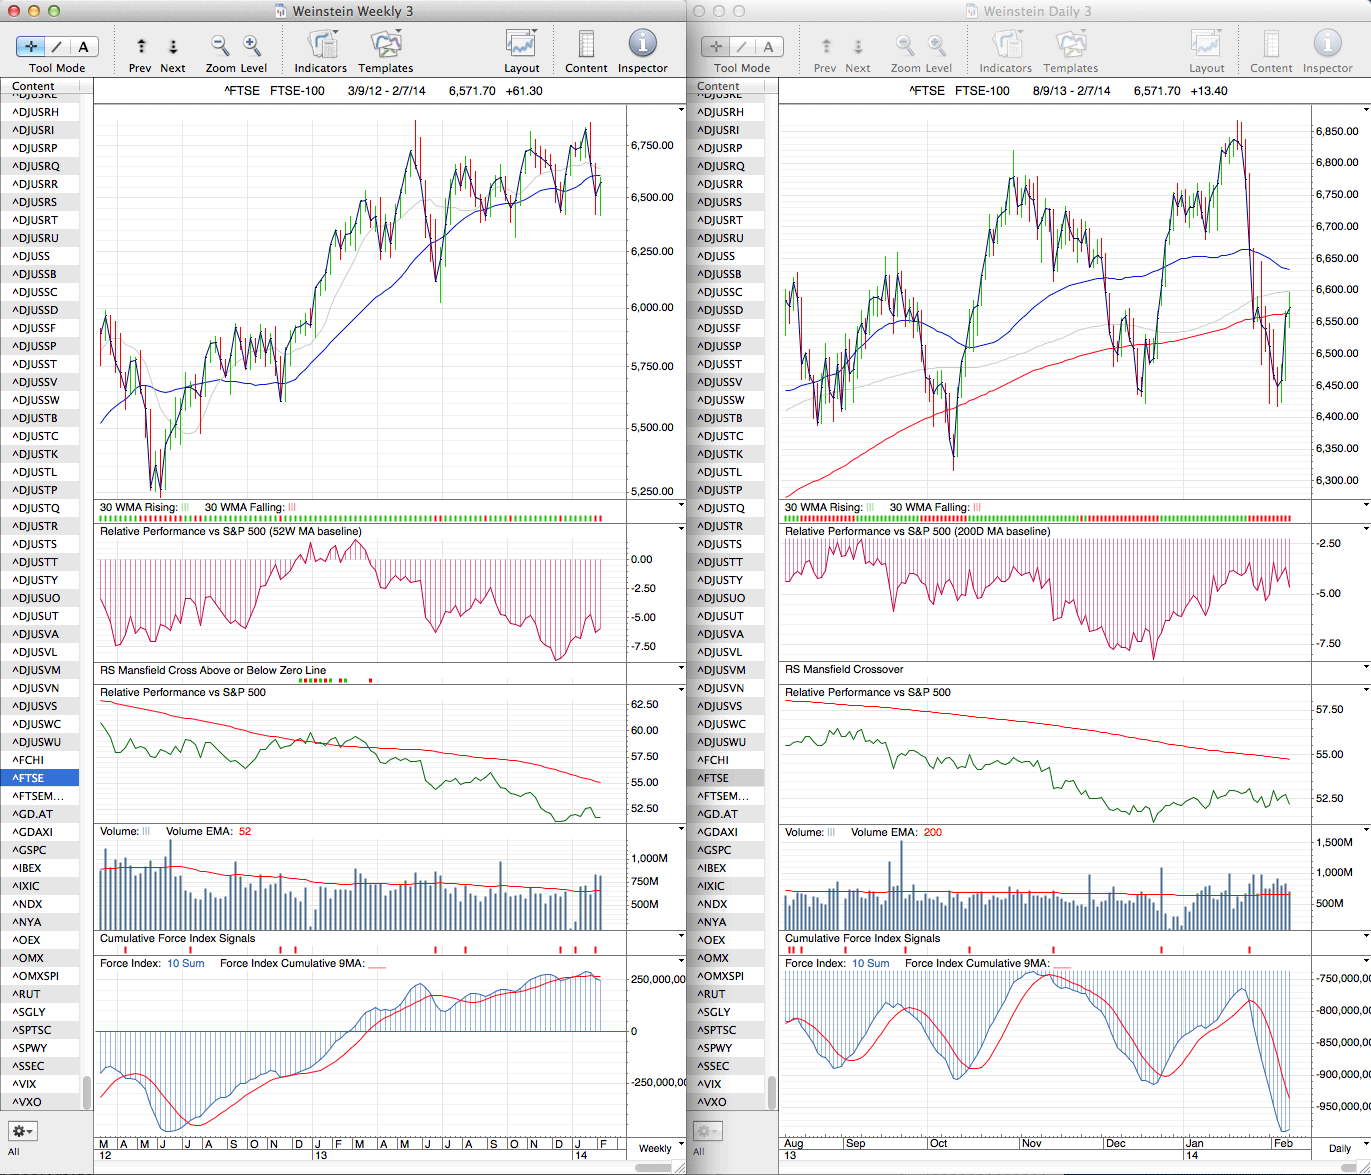This screenshot has height=1175, width=1371.
Task: Select ^VIX in the Weekly window symbol list
Action: (x=26, y=1084)
